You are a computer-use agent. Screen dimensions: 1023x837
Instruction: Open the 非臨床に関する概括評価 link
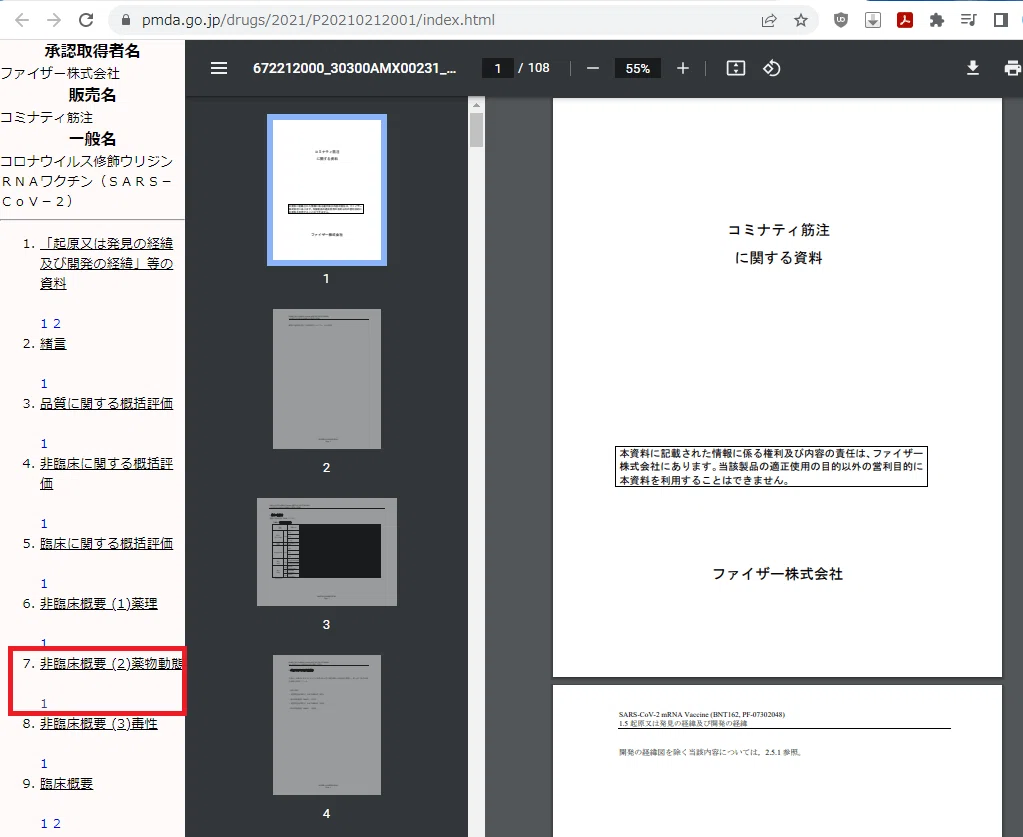pos(106,474)
